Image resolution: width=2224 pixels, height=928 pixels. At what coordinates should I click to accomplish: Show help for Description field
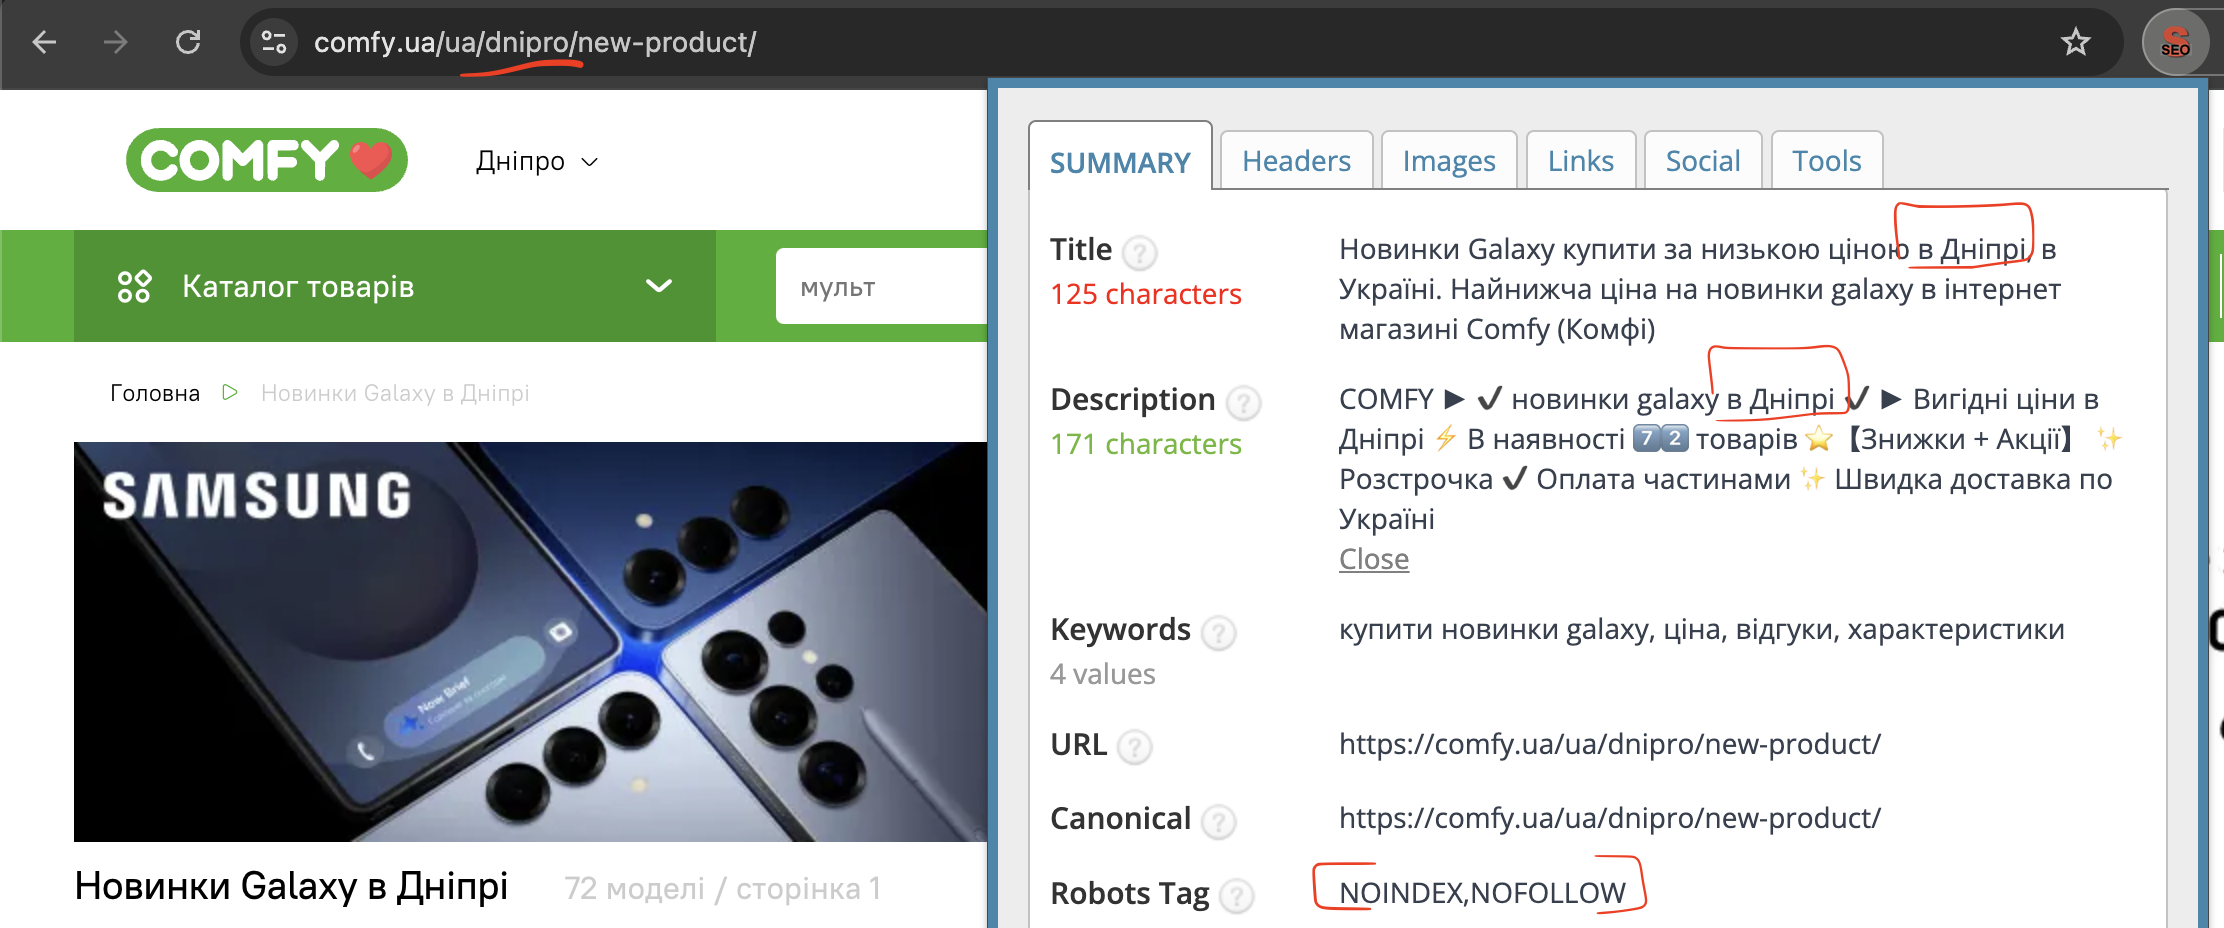click(x=1243, y=402)
